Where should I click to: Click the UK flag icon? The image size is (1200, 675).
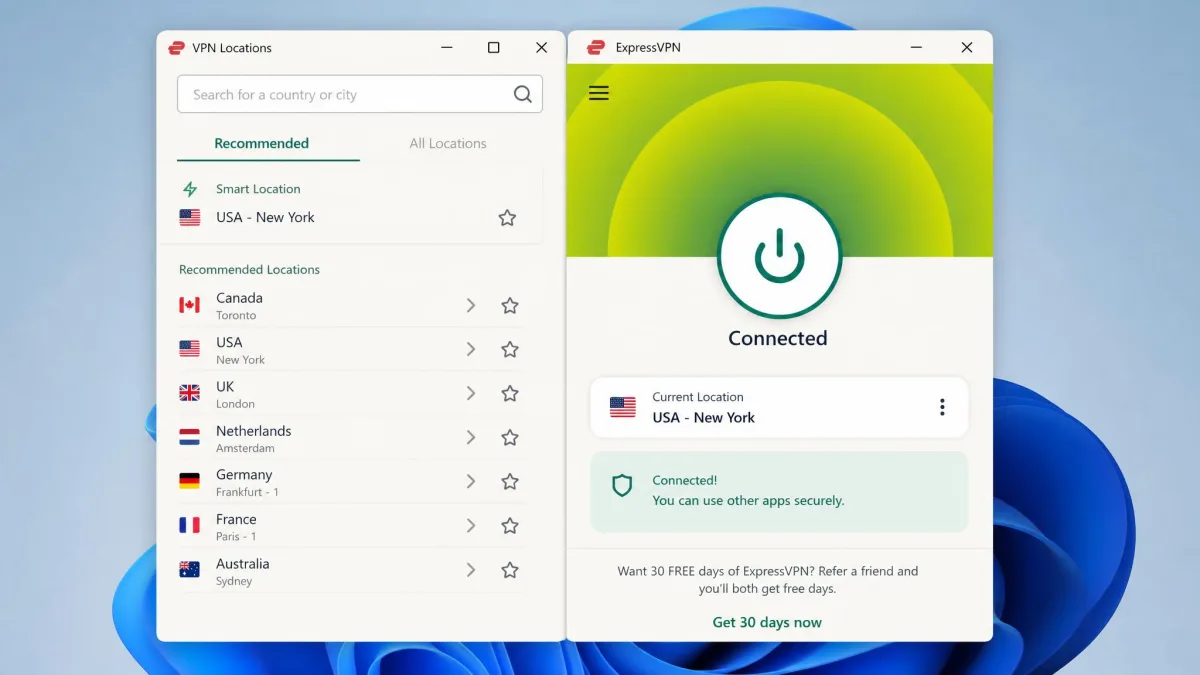190,394
